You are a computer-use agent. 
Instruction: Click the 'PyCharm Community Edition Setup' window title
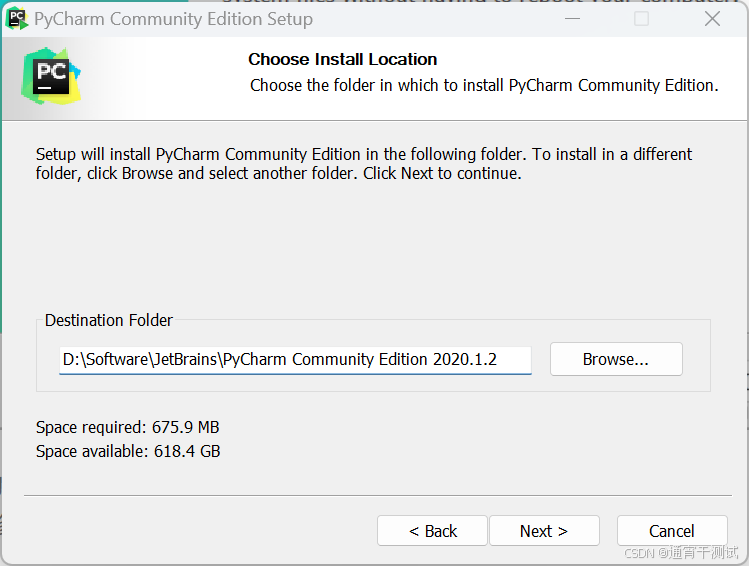pos(173,19)
